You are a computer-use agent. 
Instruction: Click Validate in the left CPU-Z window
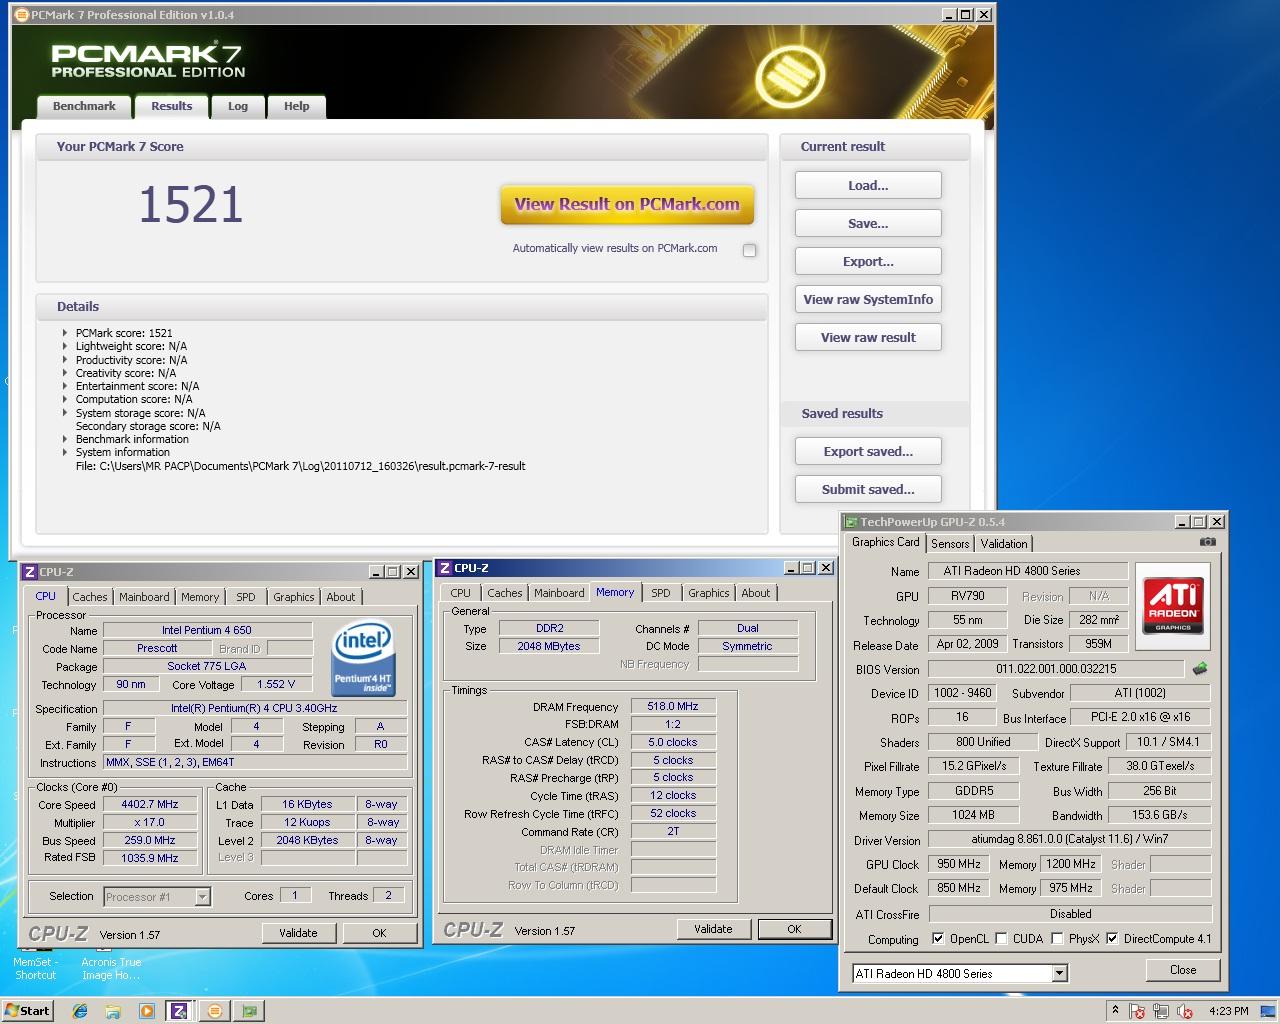(x=298, y=933)
